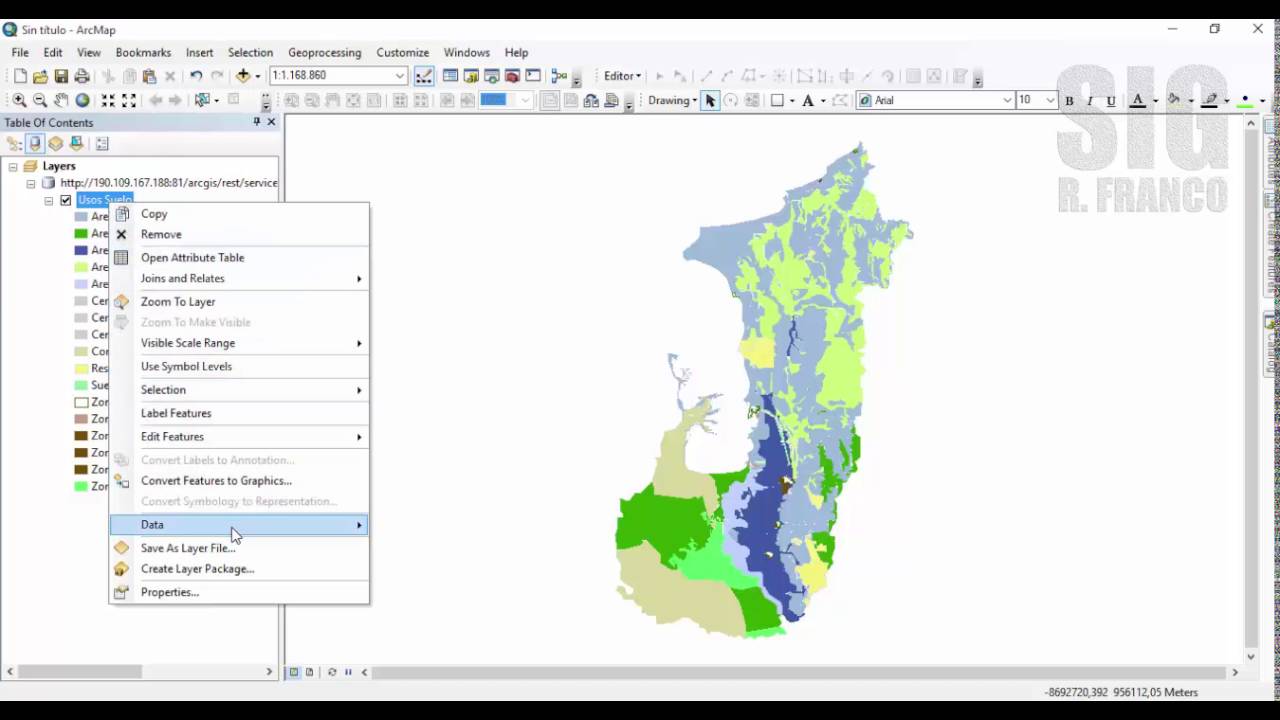
Task: Open a map document with folder icon
Action: (40, 76)
